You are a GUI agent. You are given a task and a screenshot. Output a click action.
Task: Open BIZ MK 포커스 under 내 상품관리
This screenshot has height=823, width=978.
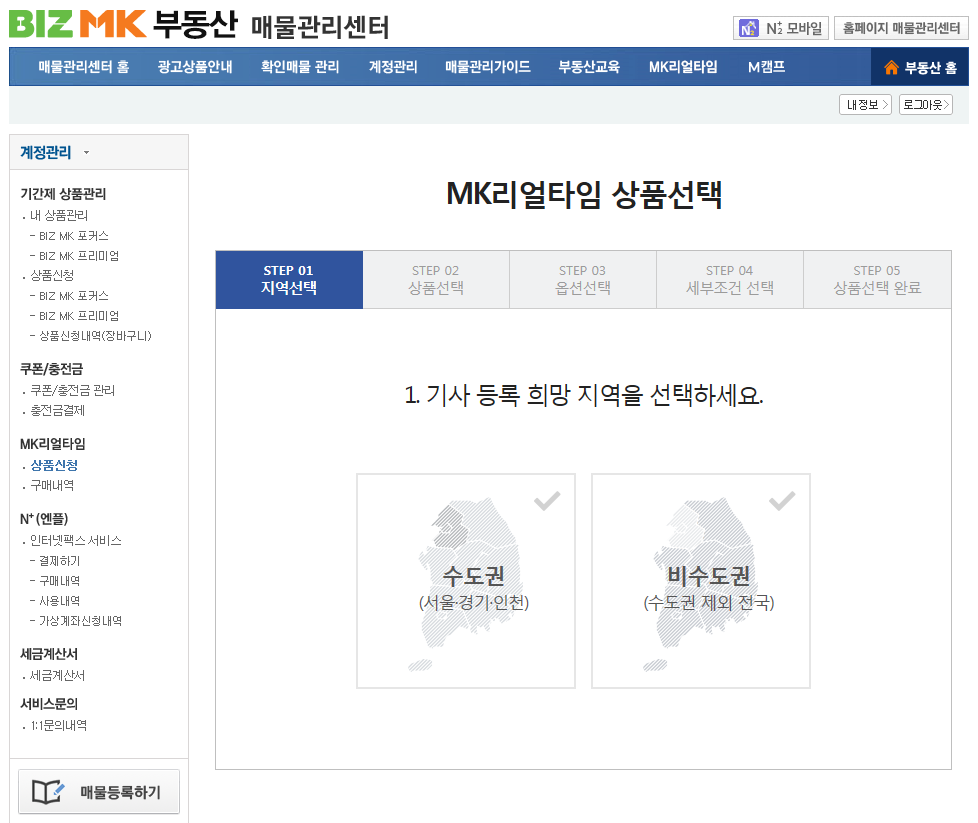74,236
